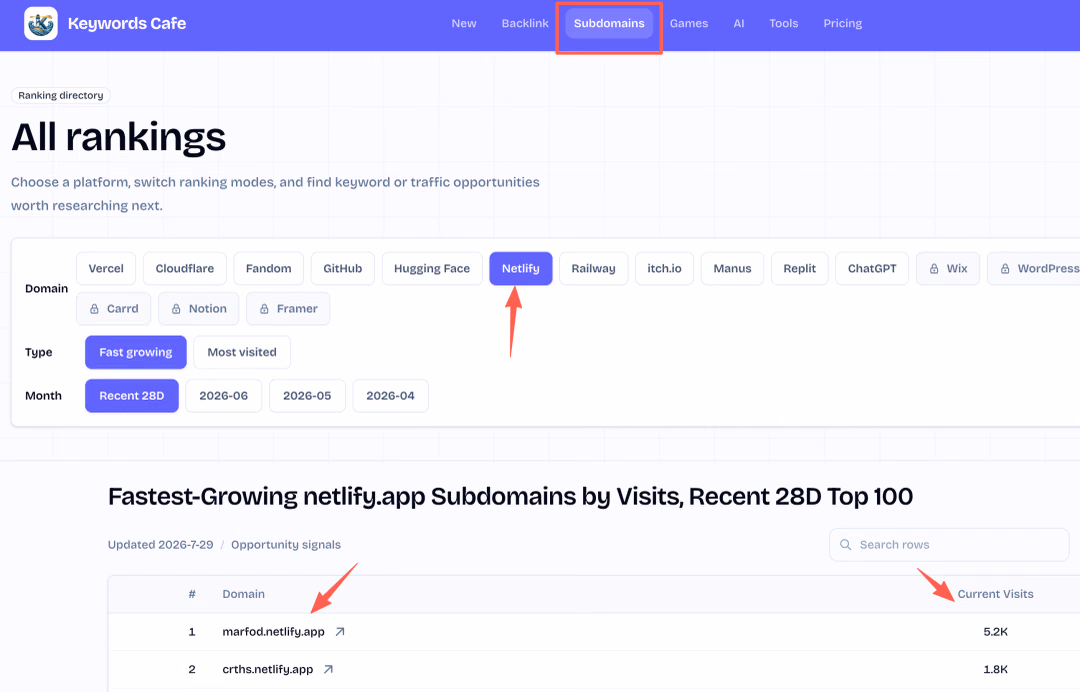This screenshot has height=692, width=1080.
Task: Select the Vercel domain filter
Action: coord(106,269)
